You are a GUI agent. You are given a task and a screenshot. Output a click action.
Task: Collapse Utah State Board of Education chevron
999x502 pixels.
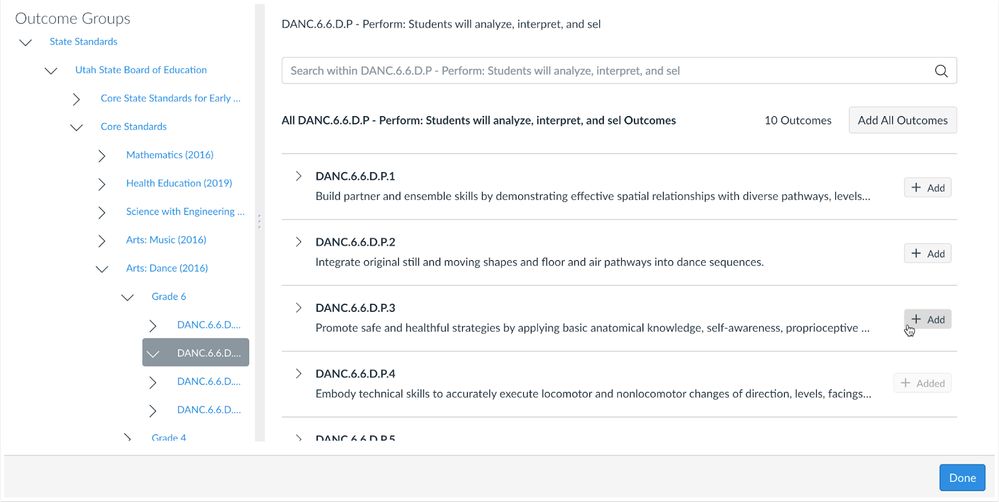[51, 71]
